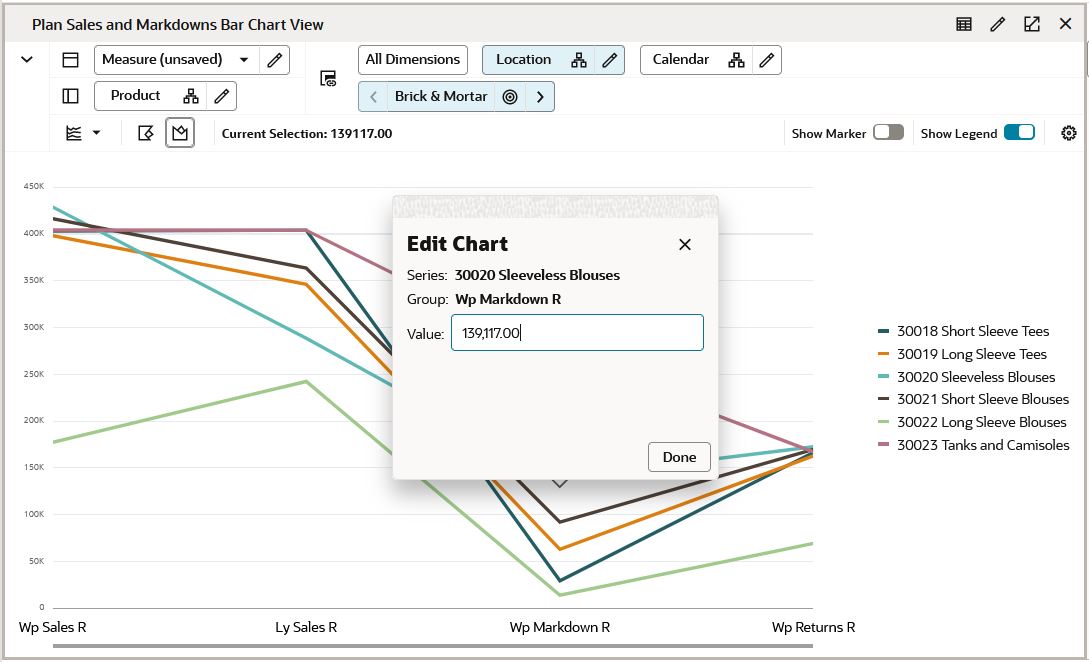The width and height of the screenshot is (1089, 662).
Task: Open the Measure (unsaved) dropdown
Action: [x=243, y=60]
